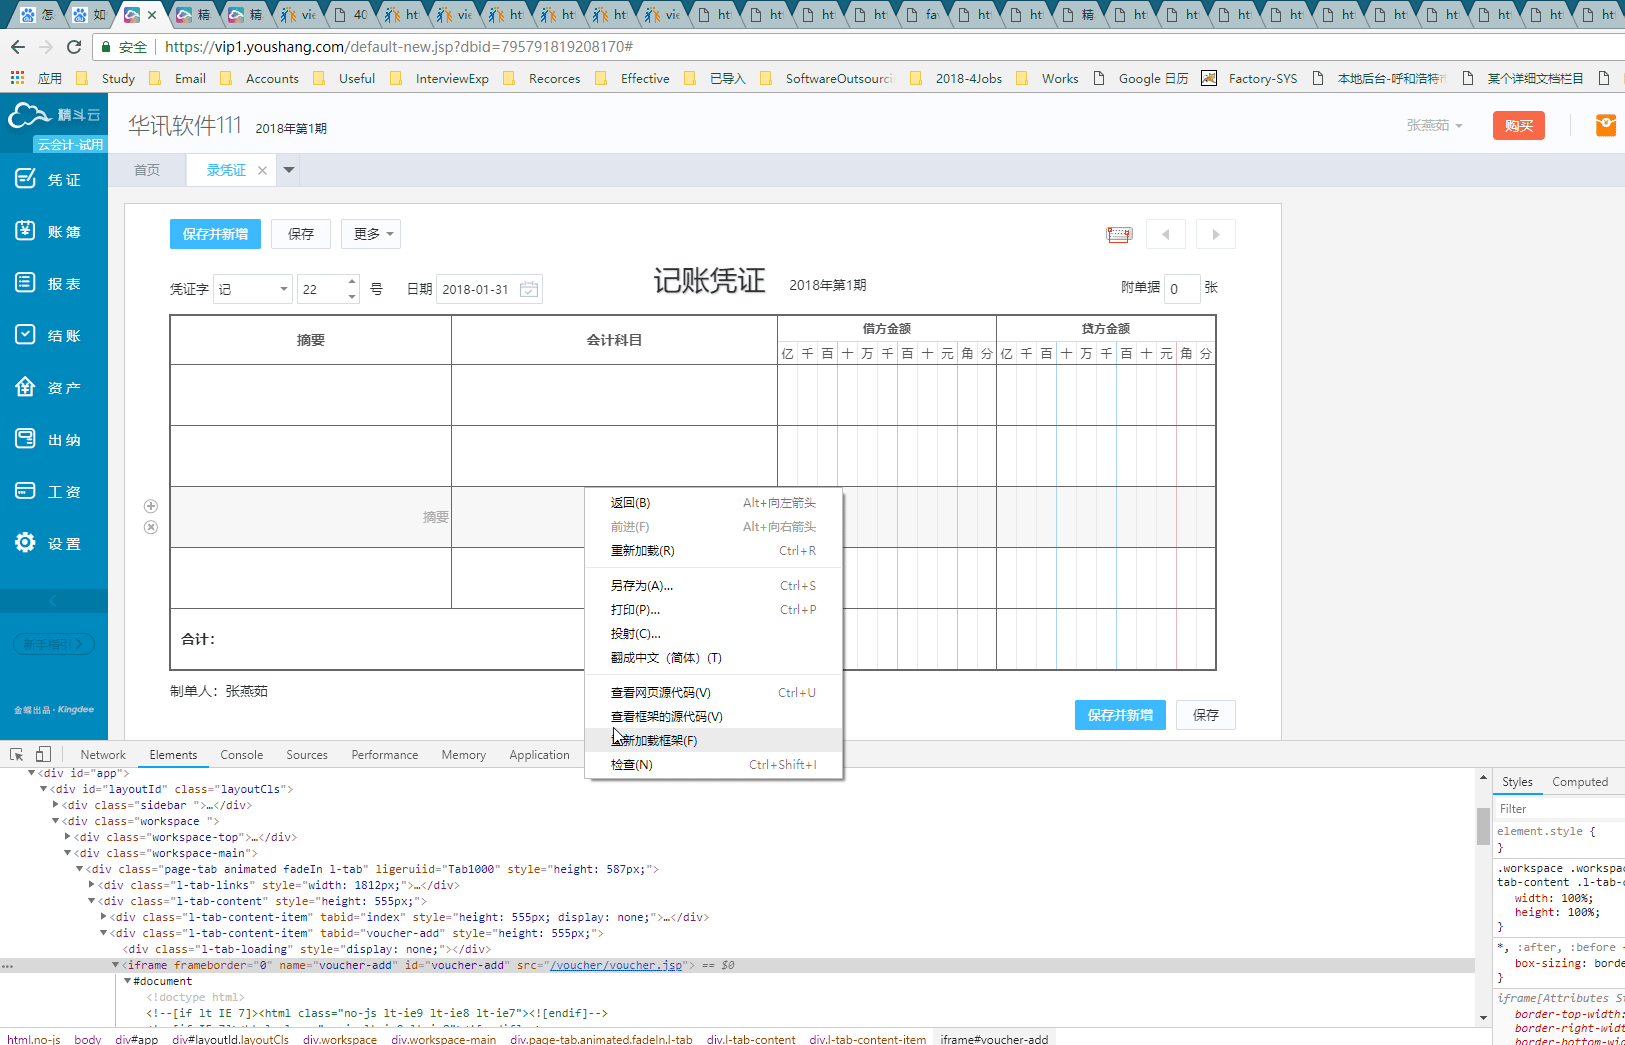Toggle DevTools device toolbar icon

pyautogui.click(x=43, y=755)
